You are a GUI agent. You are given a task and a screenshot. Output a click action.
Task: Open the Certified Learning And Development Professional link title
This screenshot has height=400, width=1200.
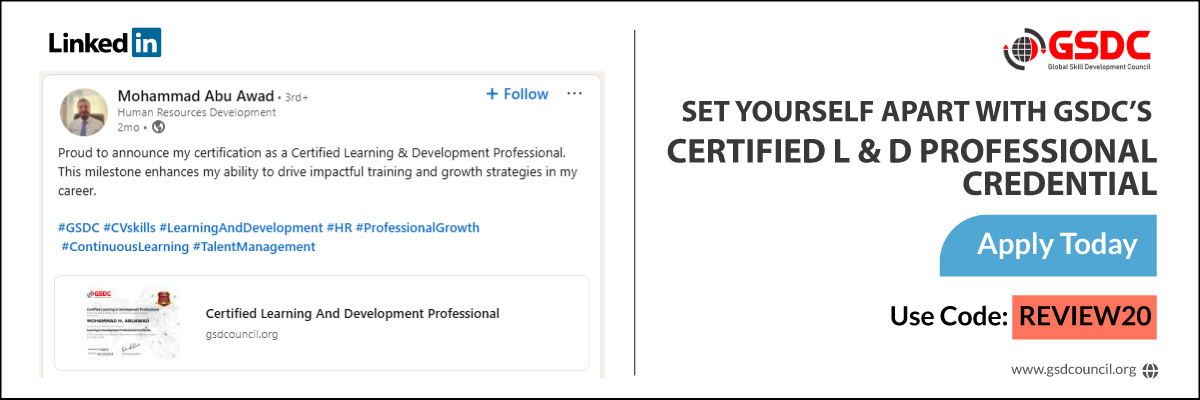tap(352, 313)
